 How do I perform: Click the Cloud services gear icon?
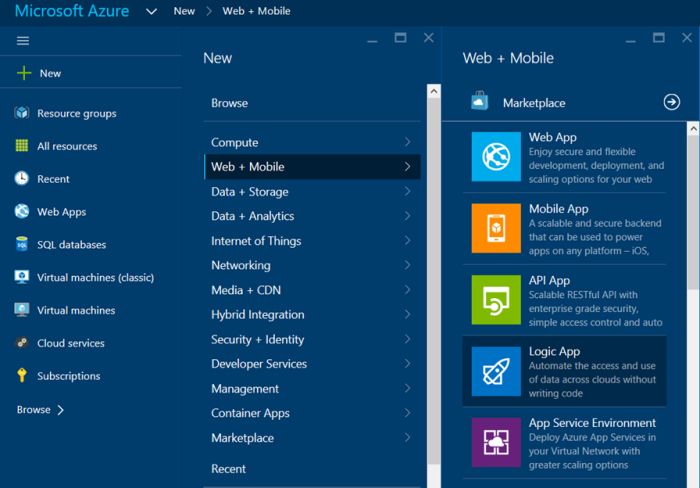tap(21, 342)
